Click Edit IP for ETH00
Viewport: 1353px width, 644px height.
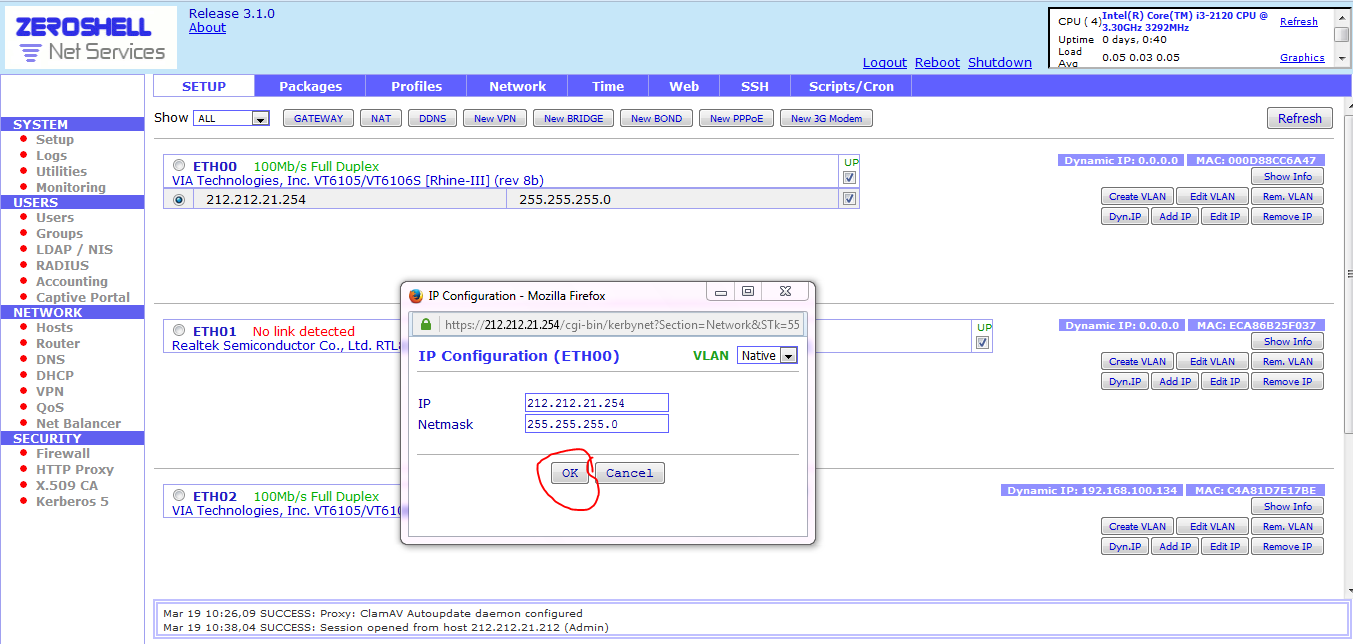coord(1225,216)
